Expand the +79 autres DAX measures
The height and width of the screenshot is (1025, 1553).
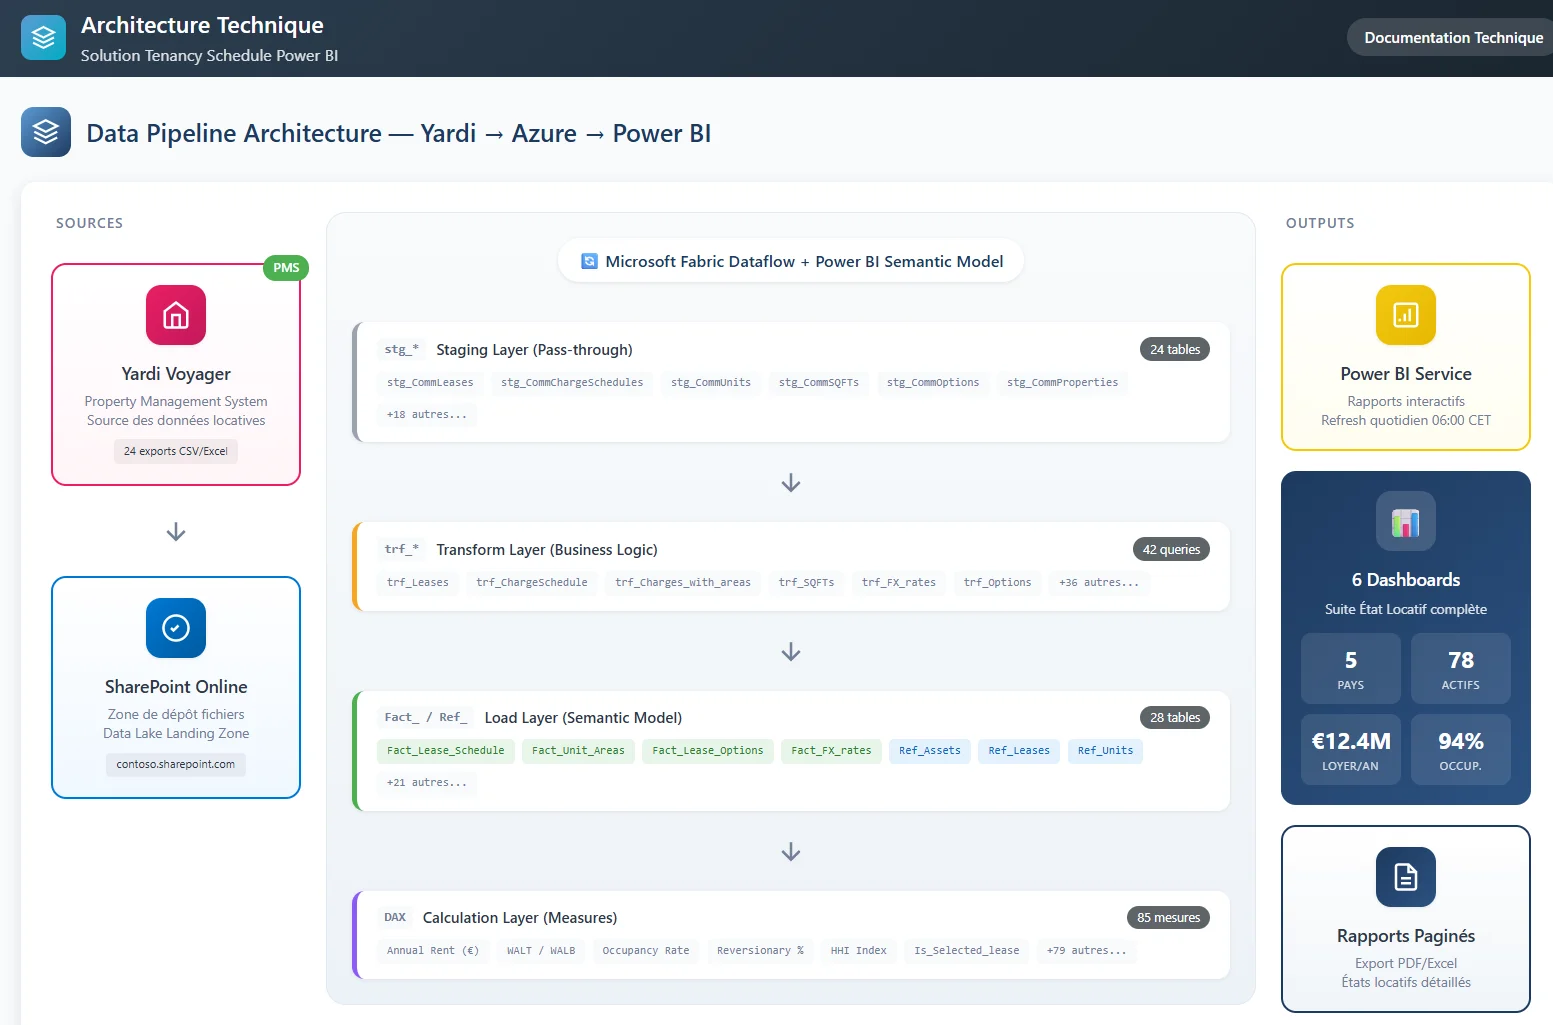coord(1086,951)
